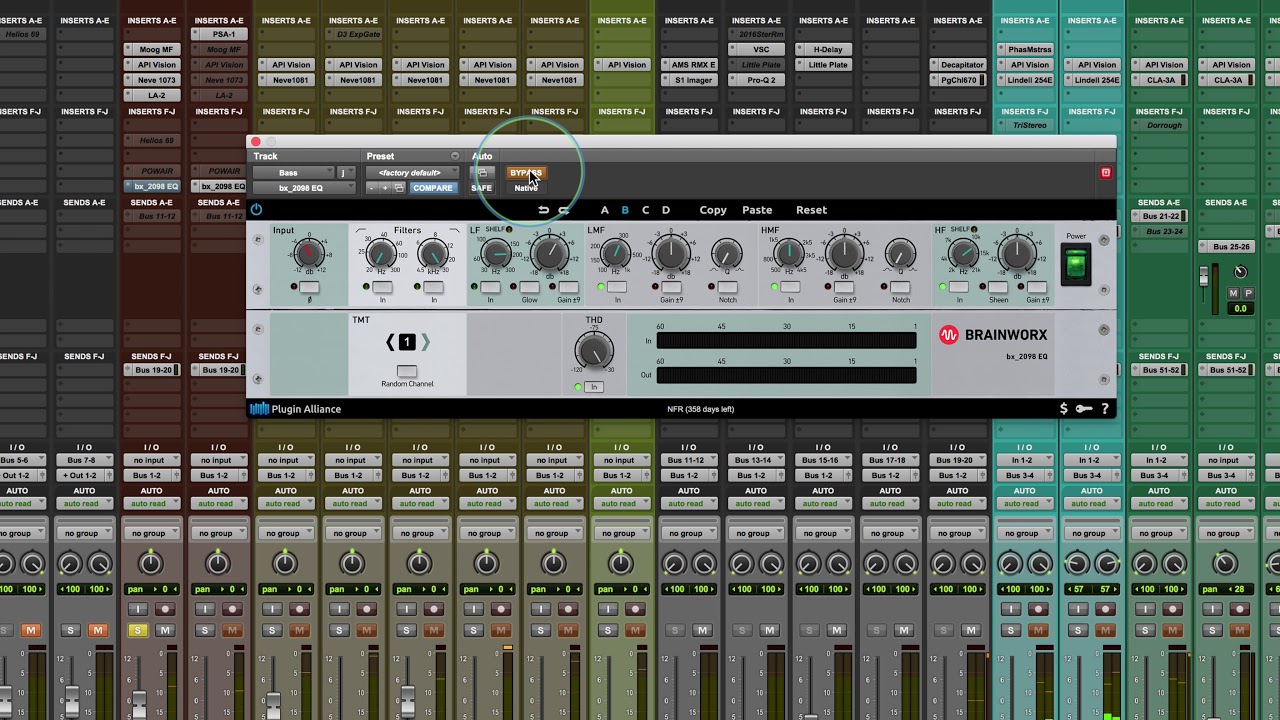Viewport: 1280px width, 720px height.
Task: Open the question mark help icon
Action: (1105, 409)
